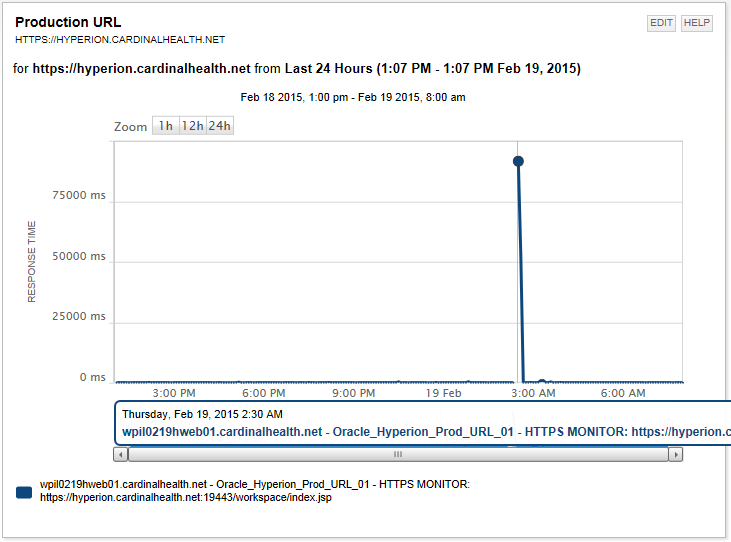The image size is (731, 542).
Task: Click the HTTPS://HYPERION.CARDINALHEALTH.NET subtitle
Action: pyautogui.click(x=120, y=40)
